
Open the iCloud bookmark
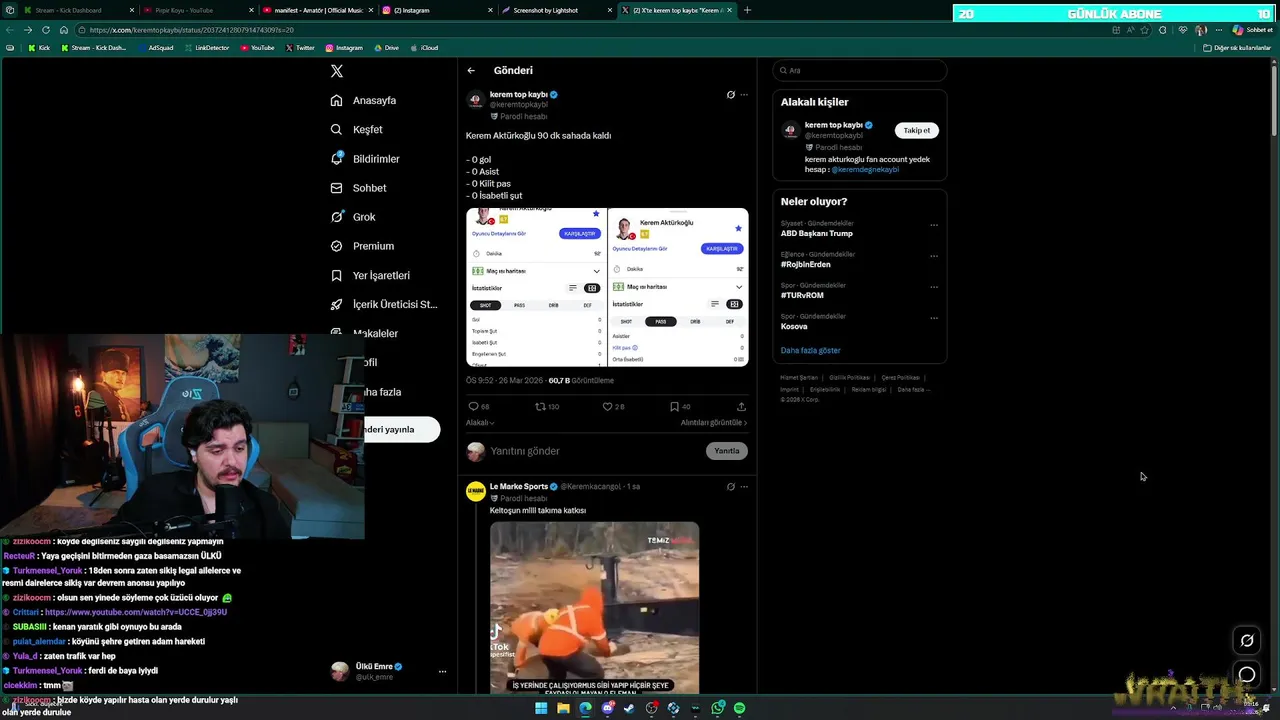424,48
